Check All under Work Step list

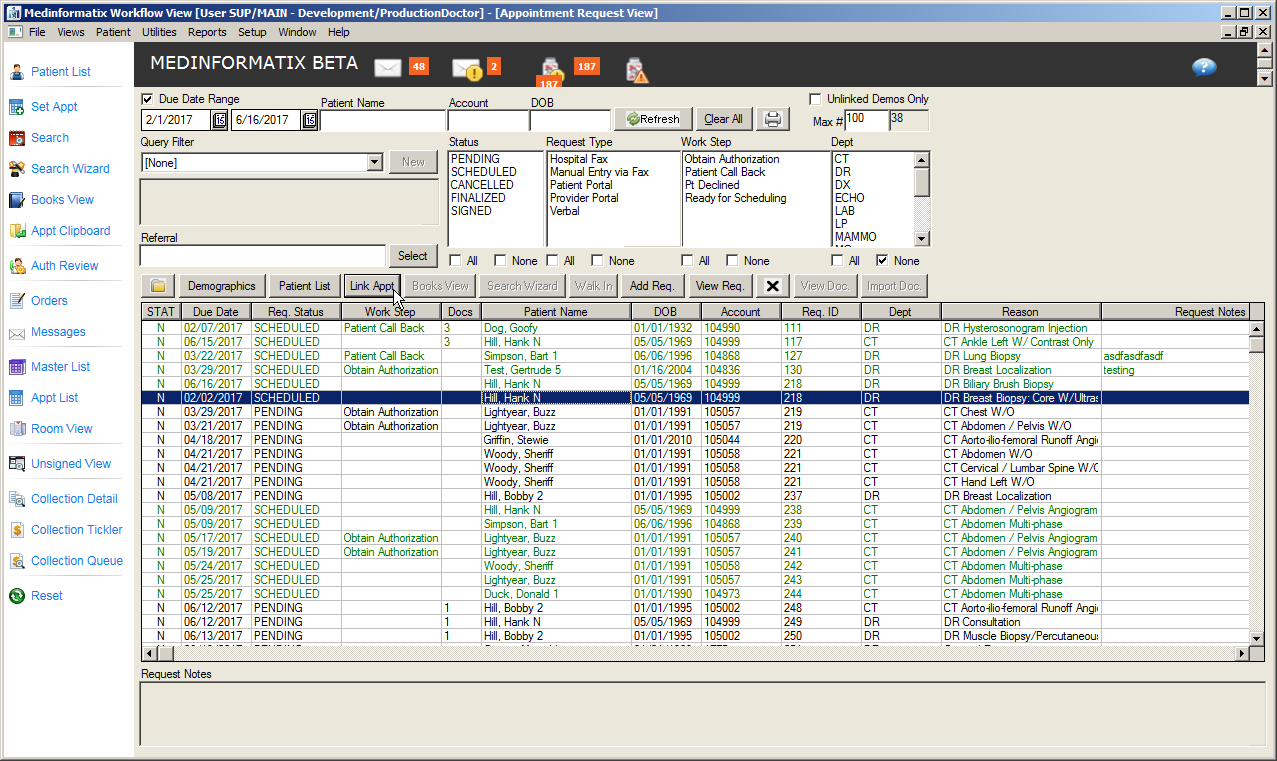[689, 261]
